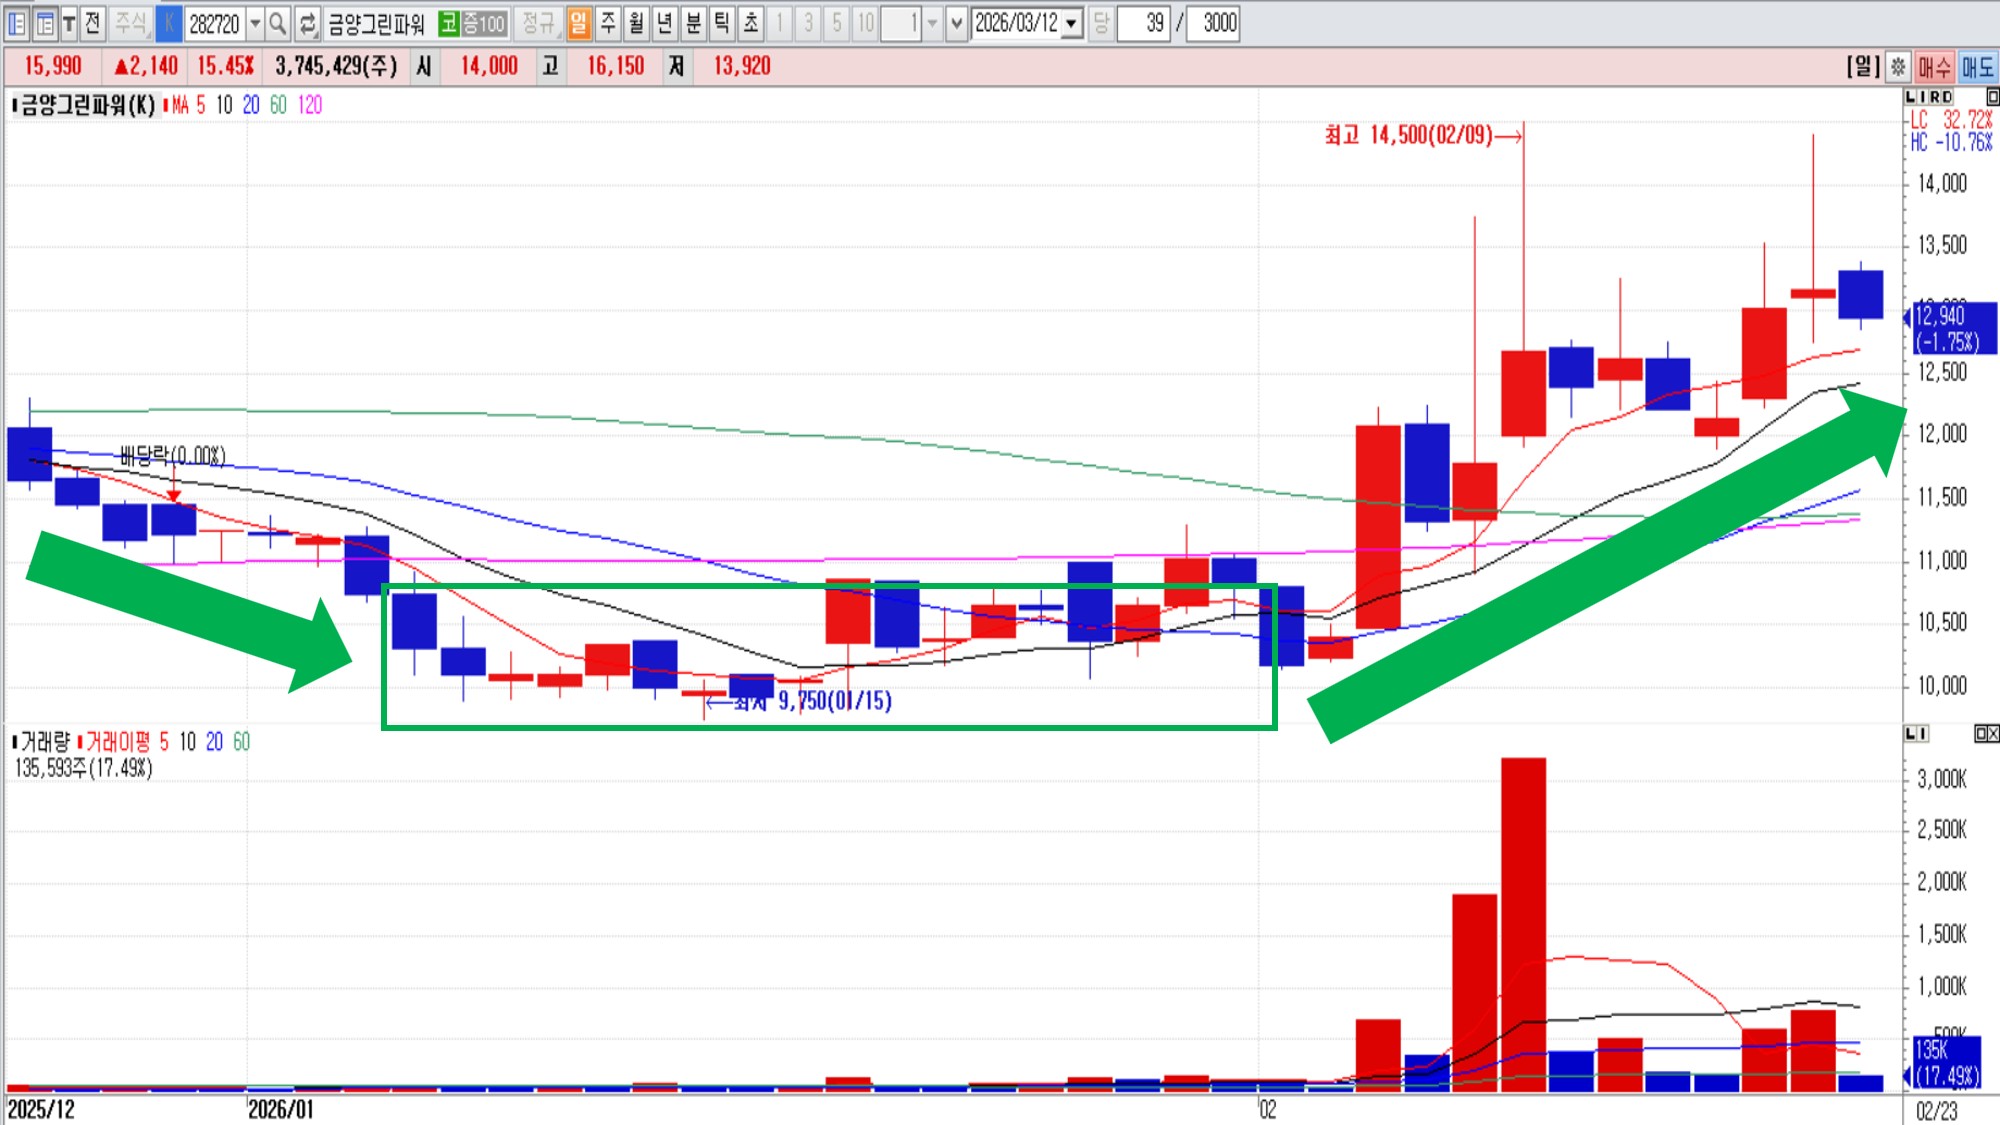Click the red 매수 buy button
The width and height of the screenshot is (2000, 1125).
click(1934, 67)
